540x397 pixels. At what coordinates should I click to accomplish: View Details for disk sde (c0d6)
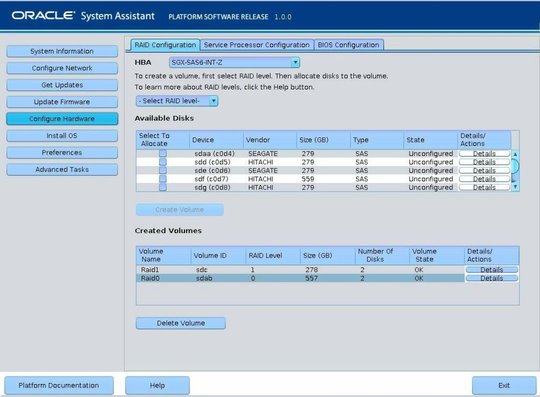484,170
